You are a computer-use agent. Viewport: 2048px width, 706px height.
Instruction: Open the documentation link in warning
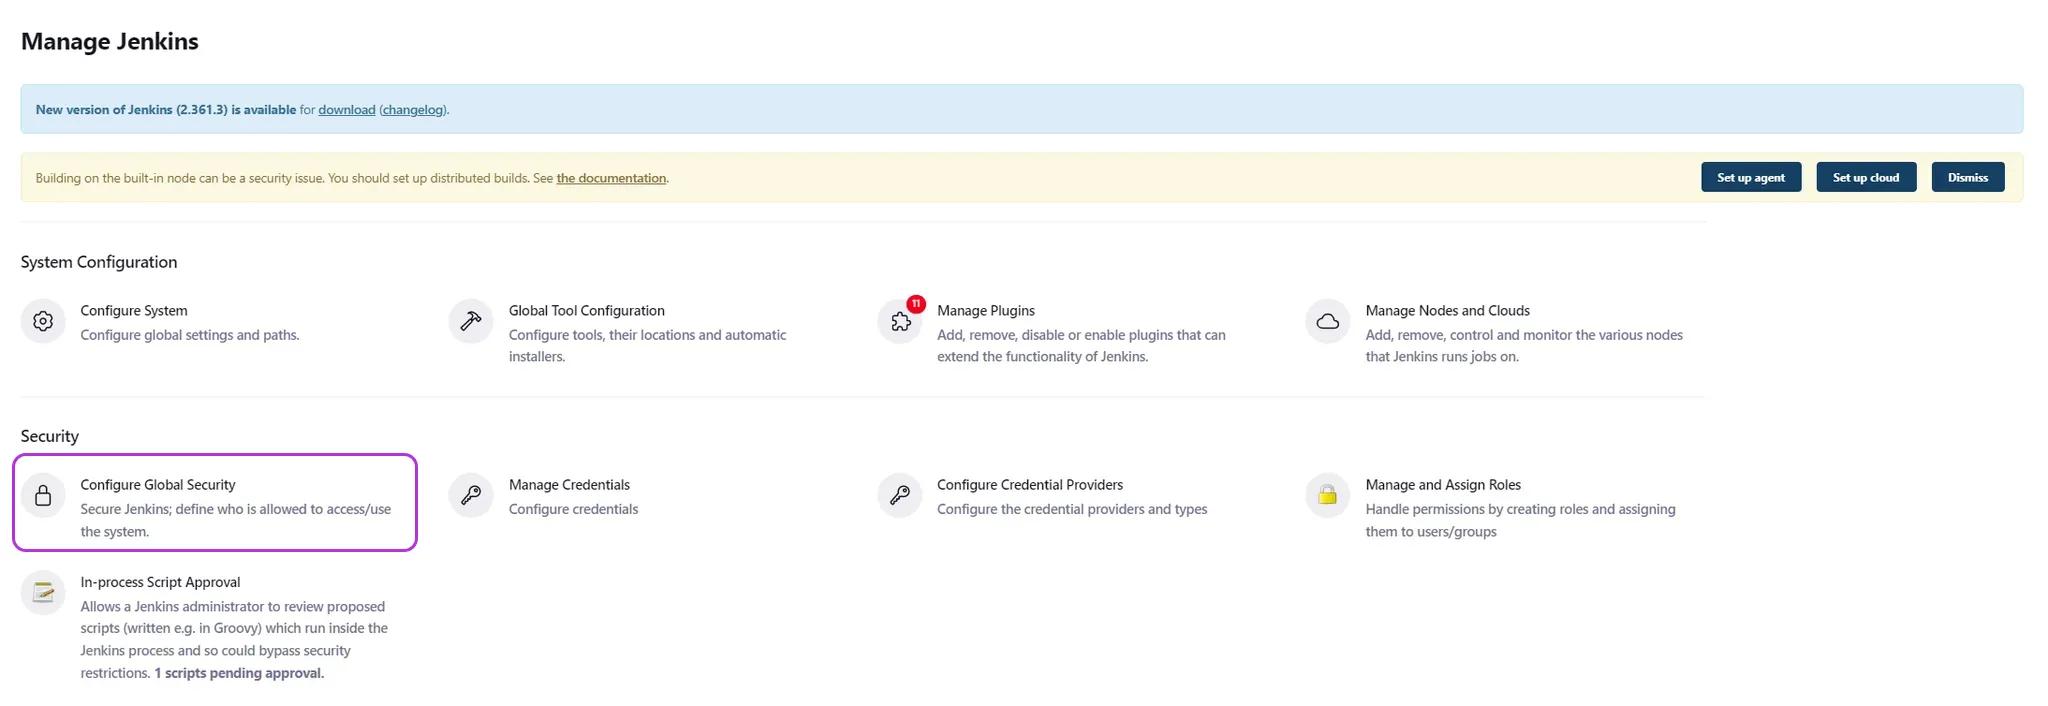611,178
